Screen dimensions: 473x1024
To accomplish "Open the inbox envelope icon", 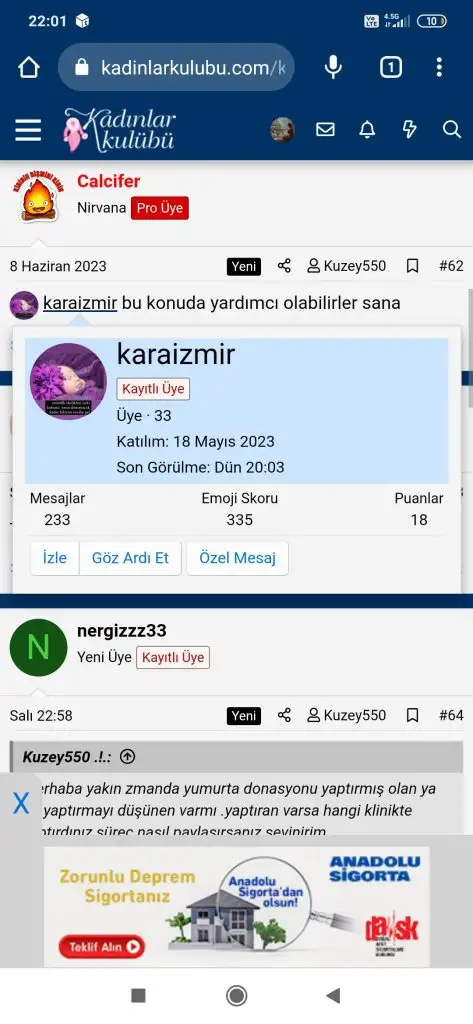I will point(325,129).
